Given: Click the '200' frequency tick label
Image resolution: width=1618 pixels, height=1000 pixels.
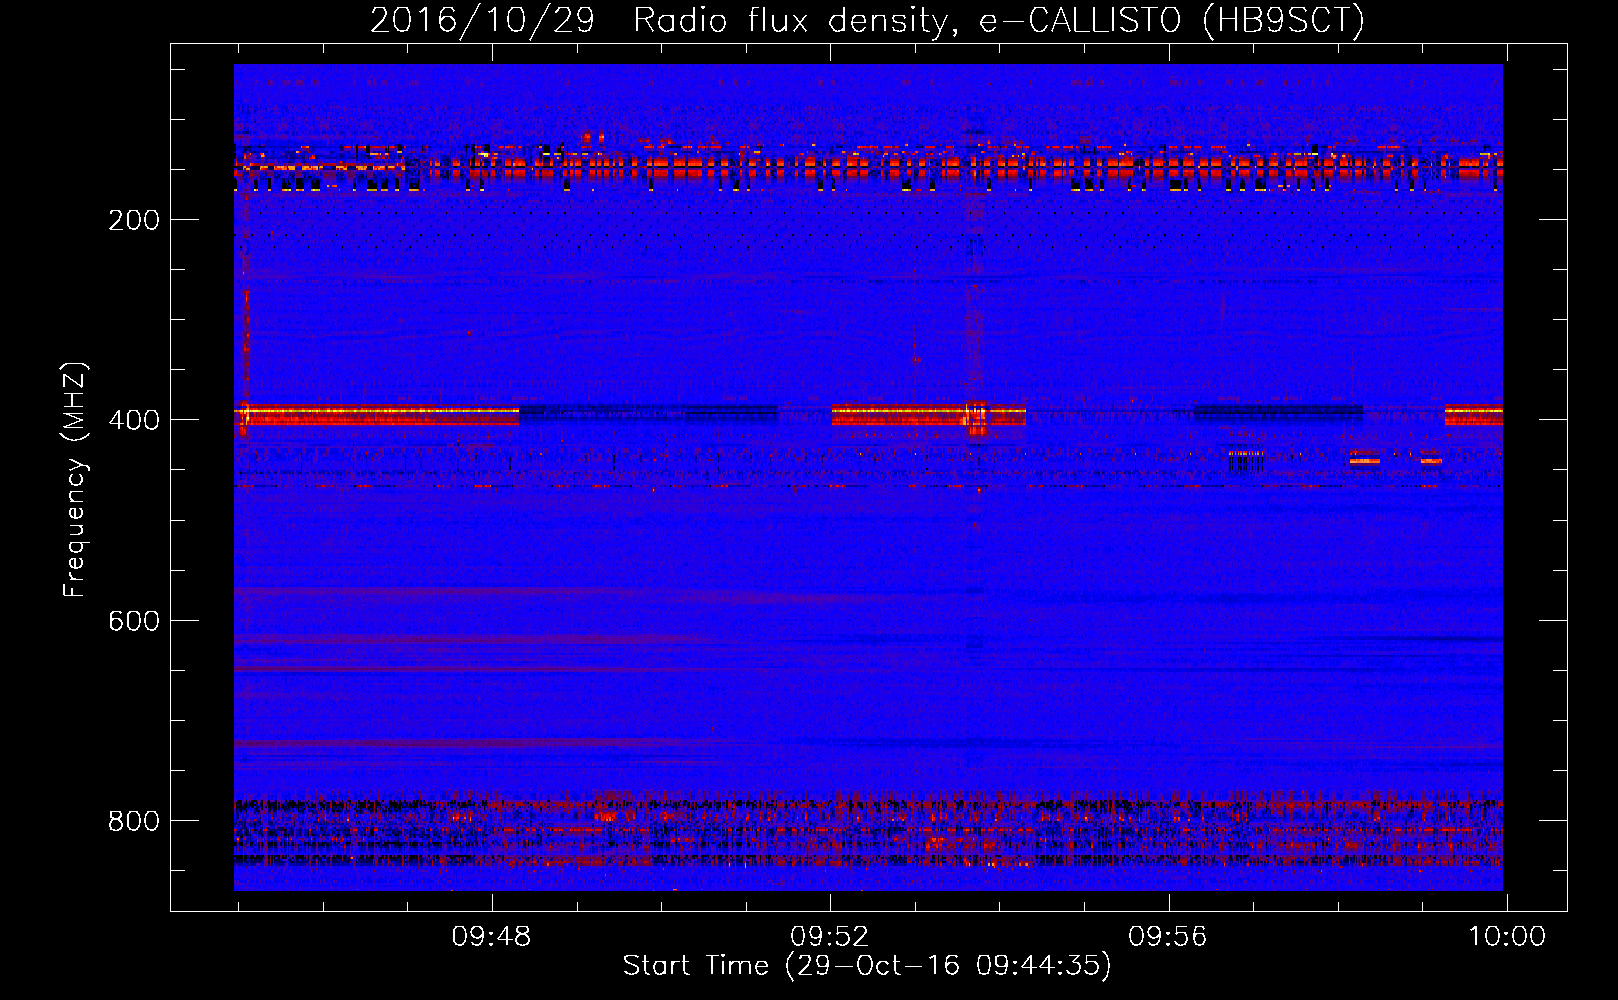Looking at the screenshot, I should (134, 220).
